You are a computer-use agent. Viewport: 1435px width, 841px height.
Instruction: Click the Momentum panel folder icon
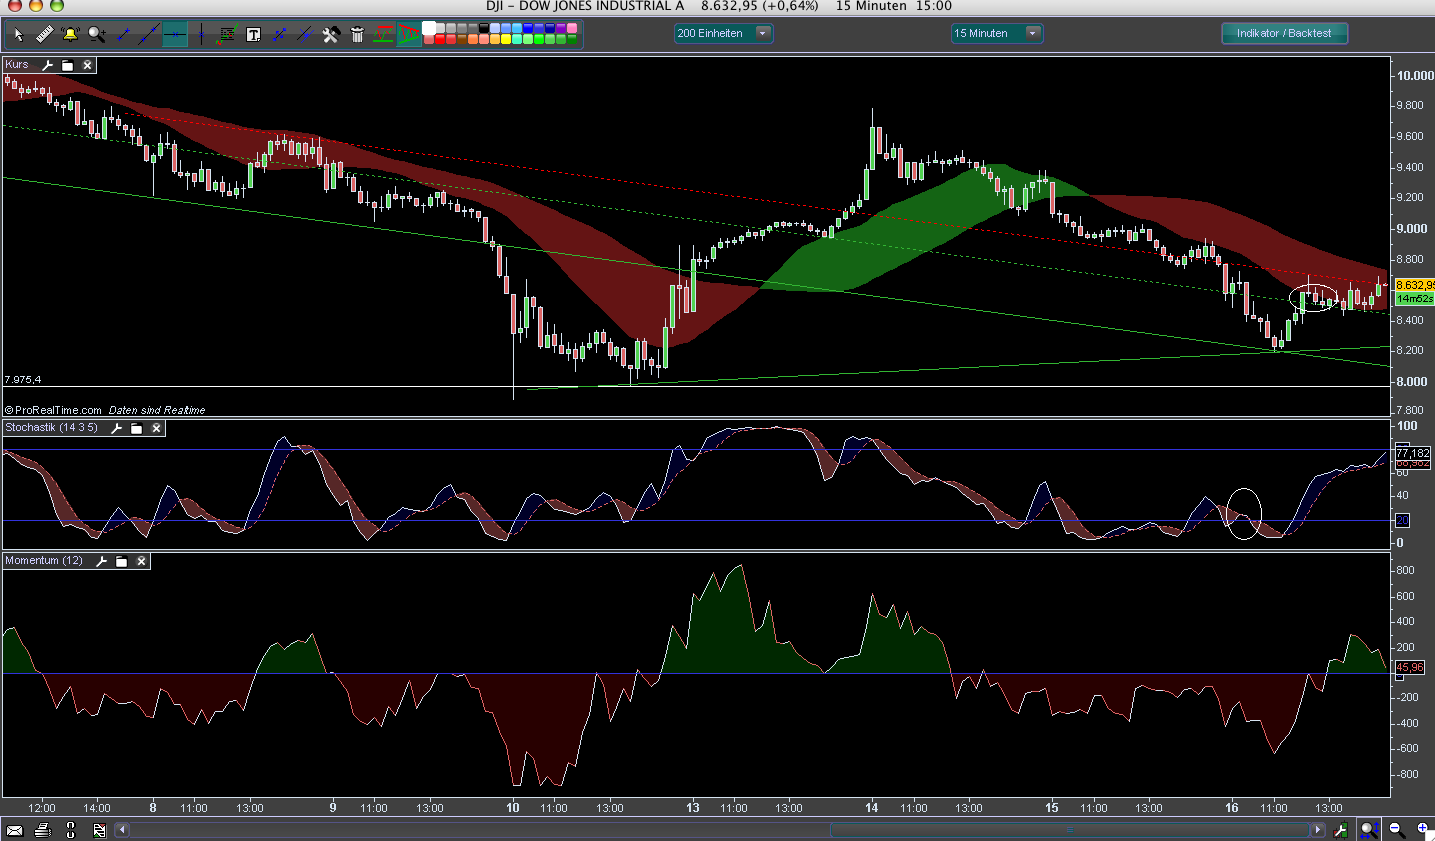point(121,561)
